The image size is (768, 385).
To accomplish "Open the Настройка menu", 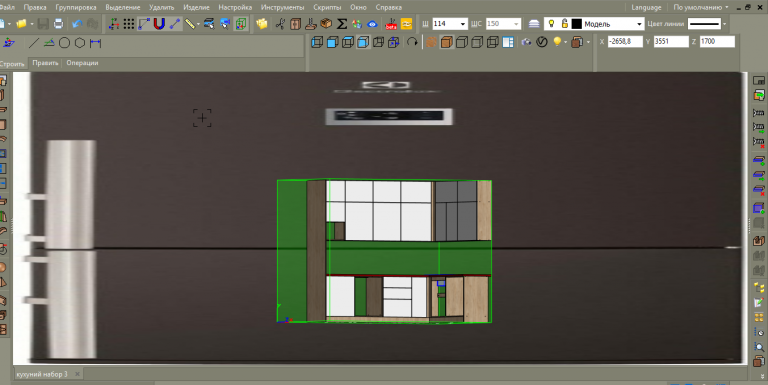I will tap(235, 7).
